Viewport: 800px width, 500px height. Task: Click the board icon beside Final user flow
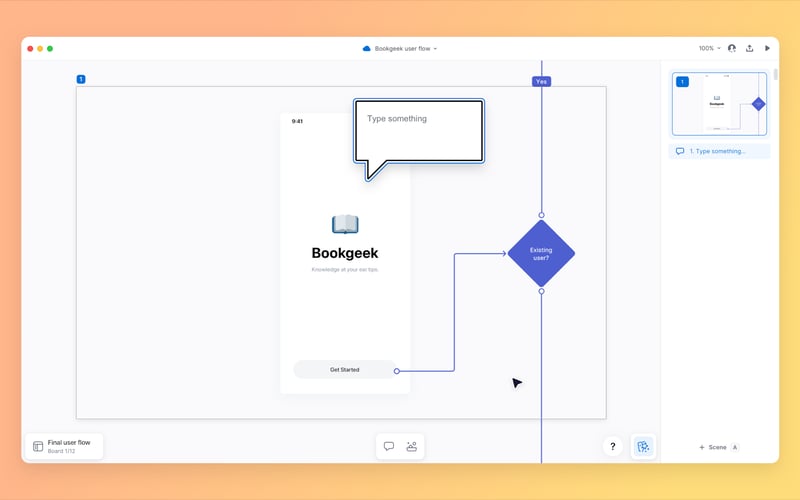point(38,446)
